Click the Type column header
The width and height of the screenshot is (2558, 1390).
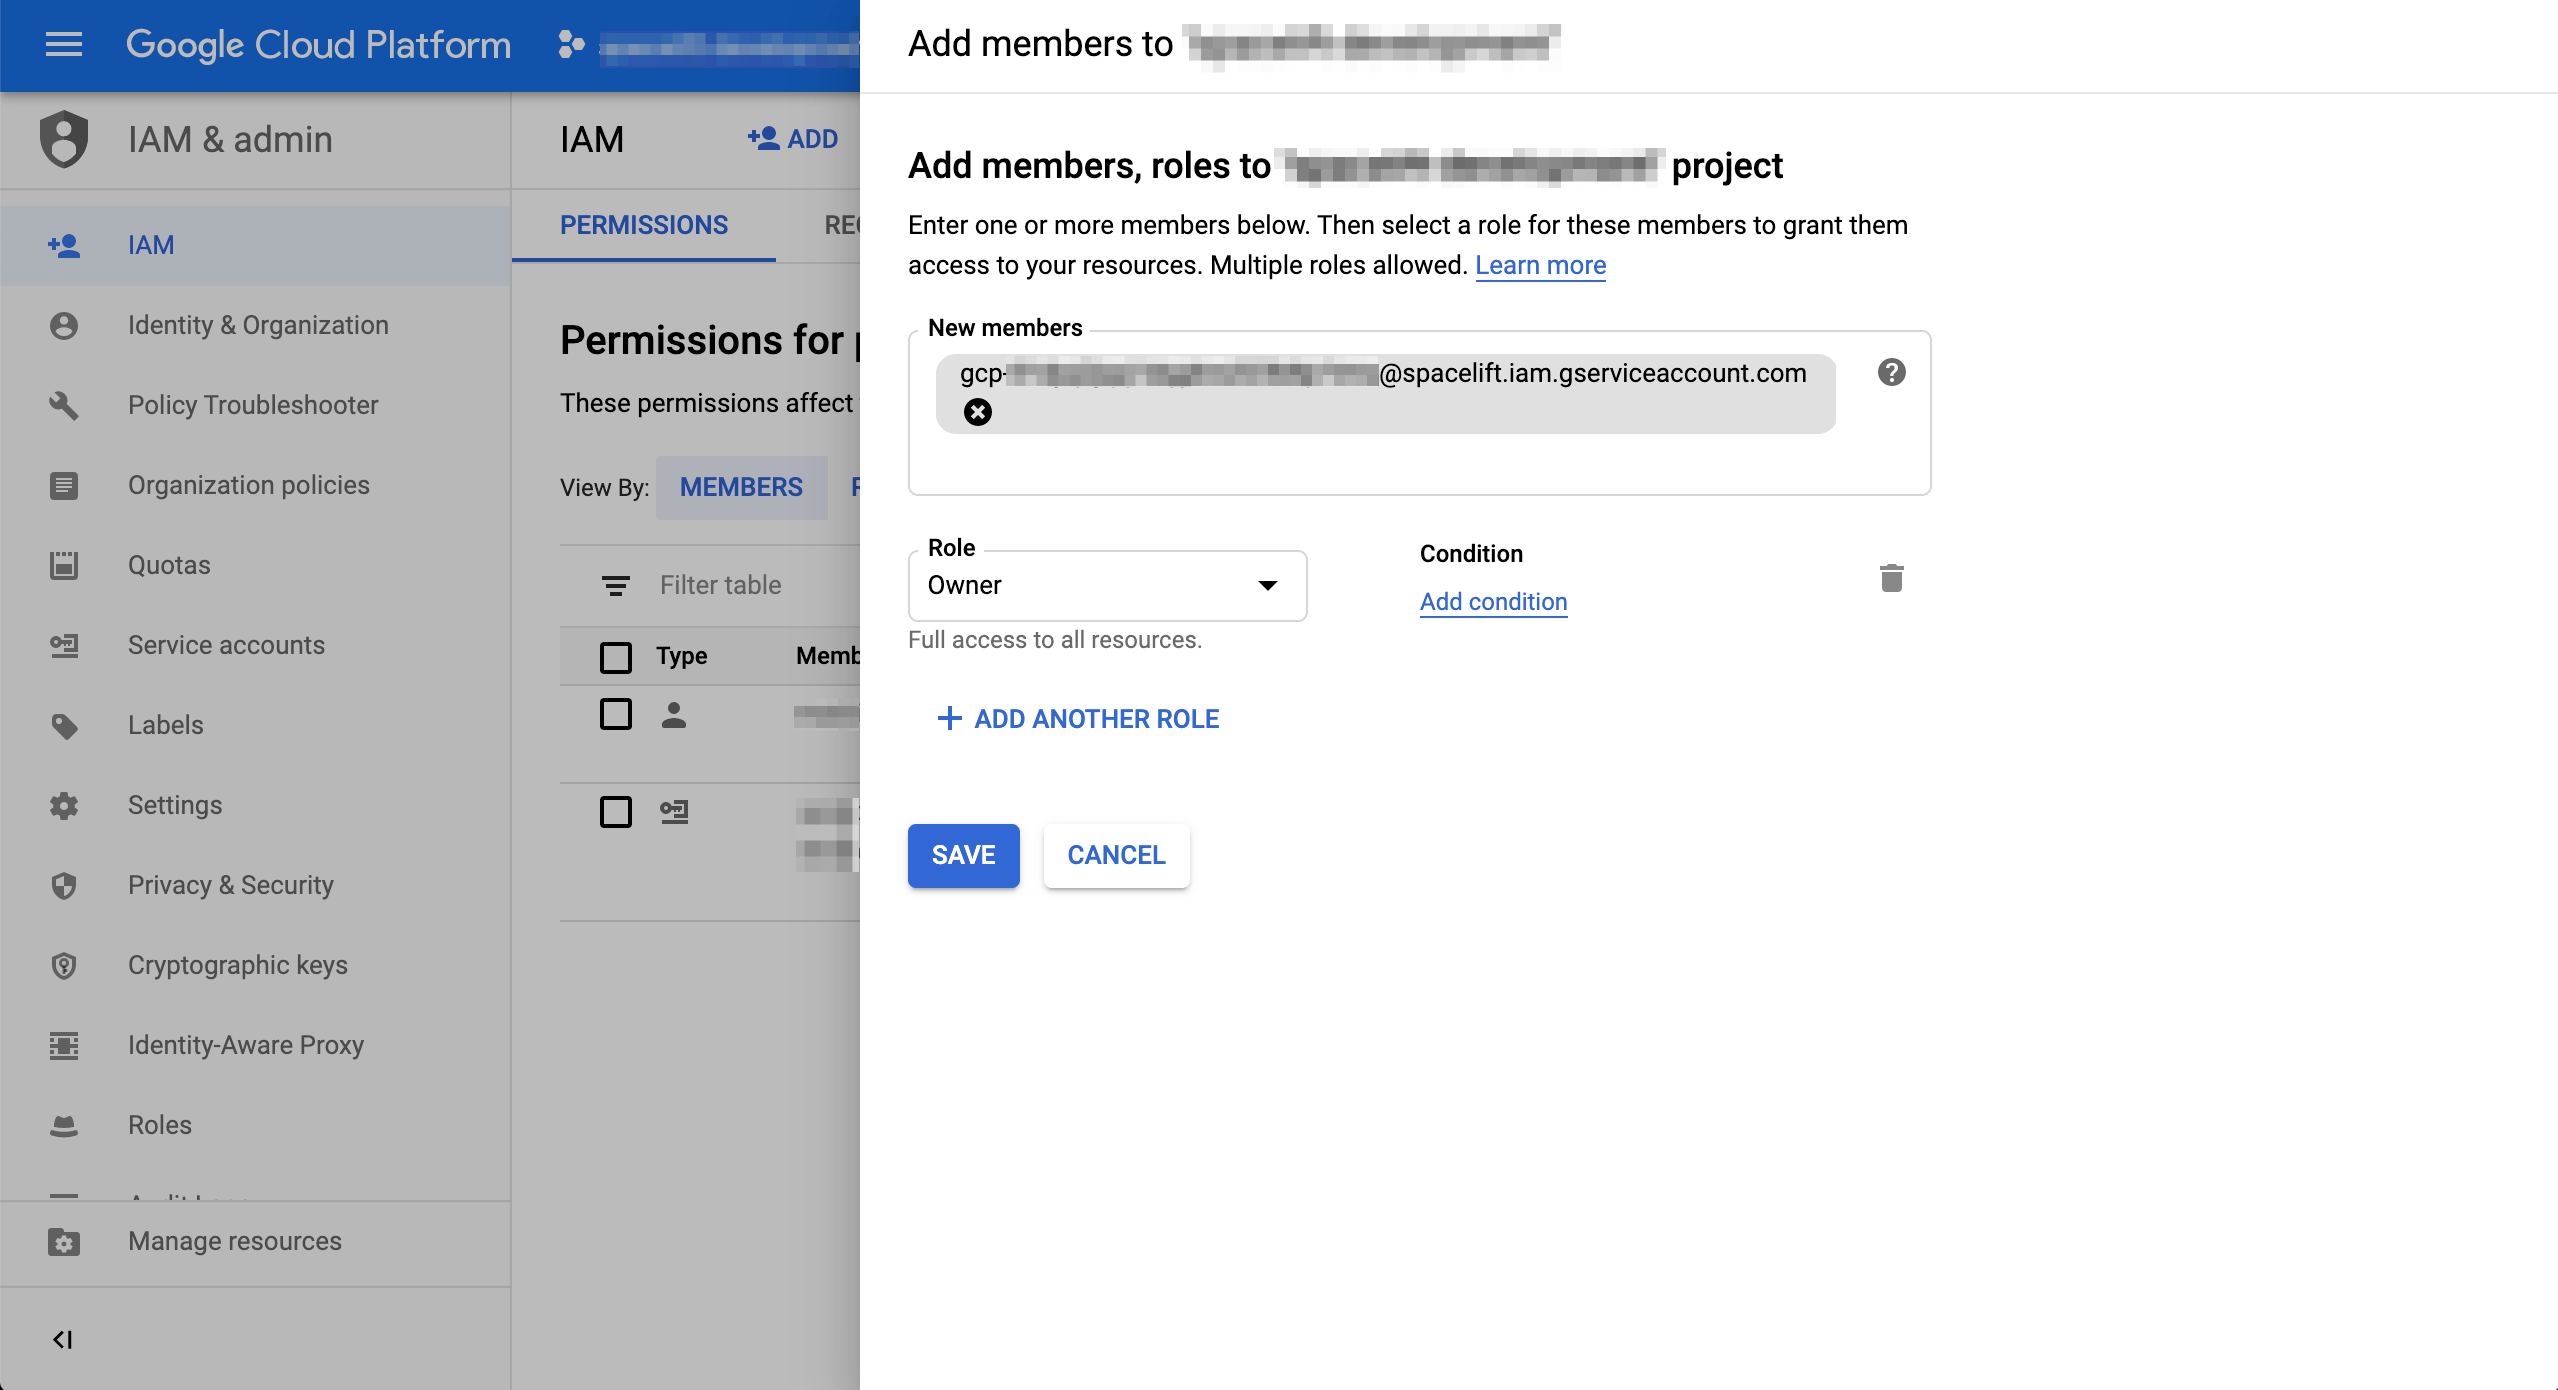(x=681, y=656)
